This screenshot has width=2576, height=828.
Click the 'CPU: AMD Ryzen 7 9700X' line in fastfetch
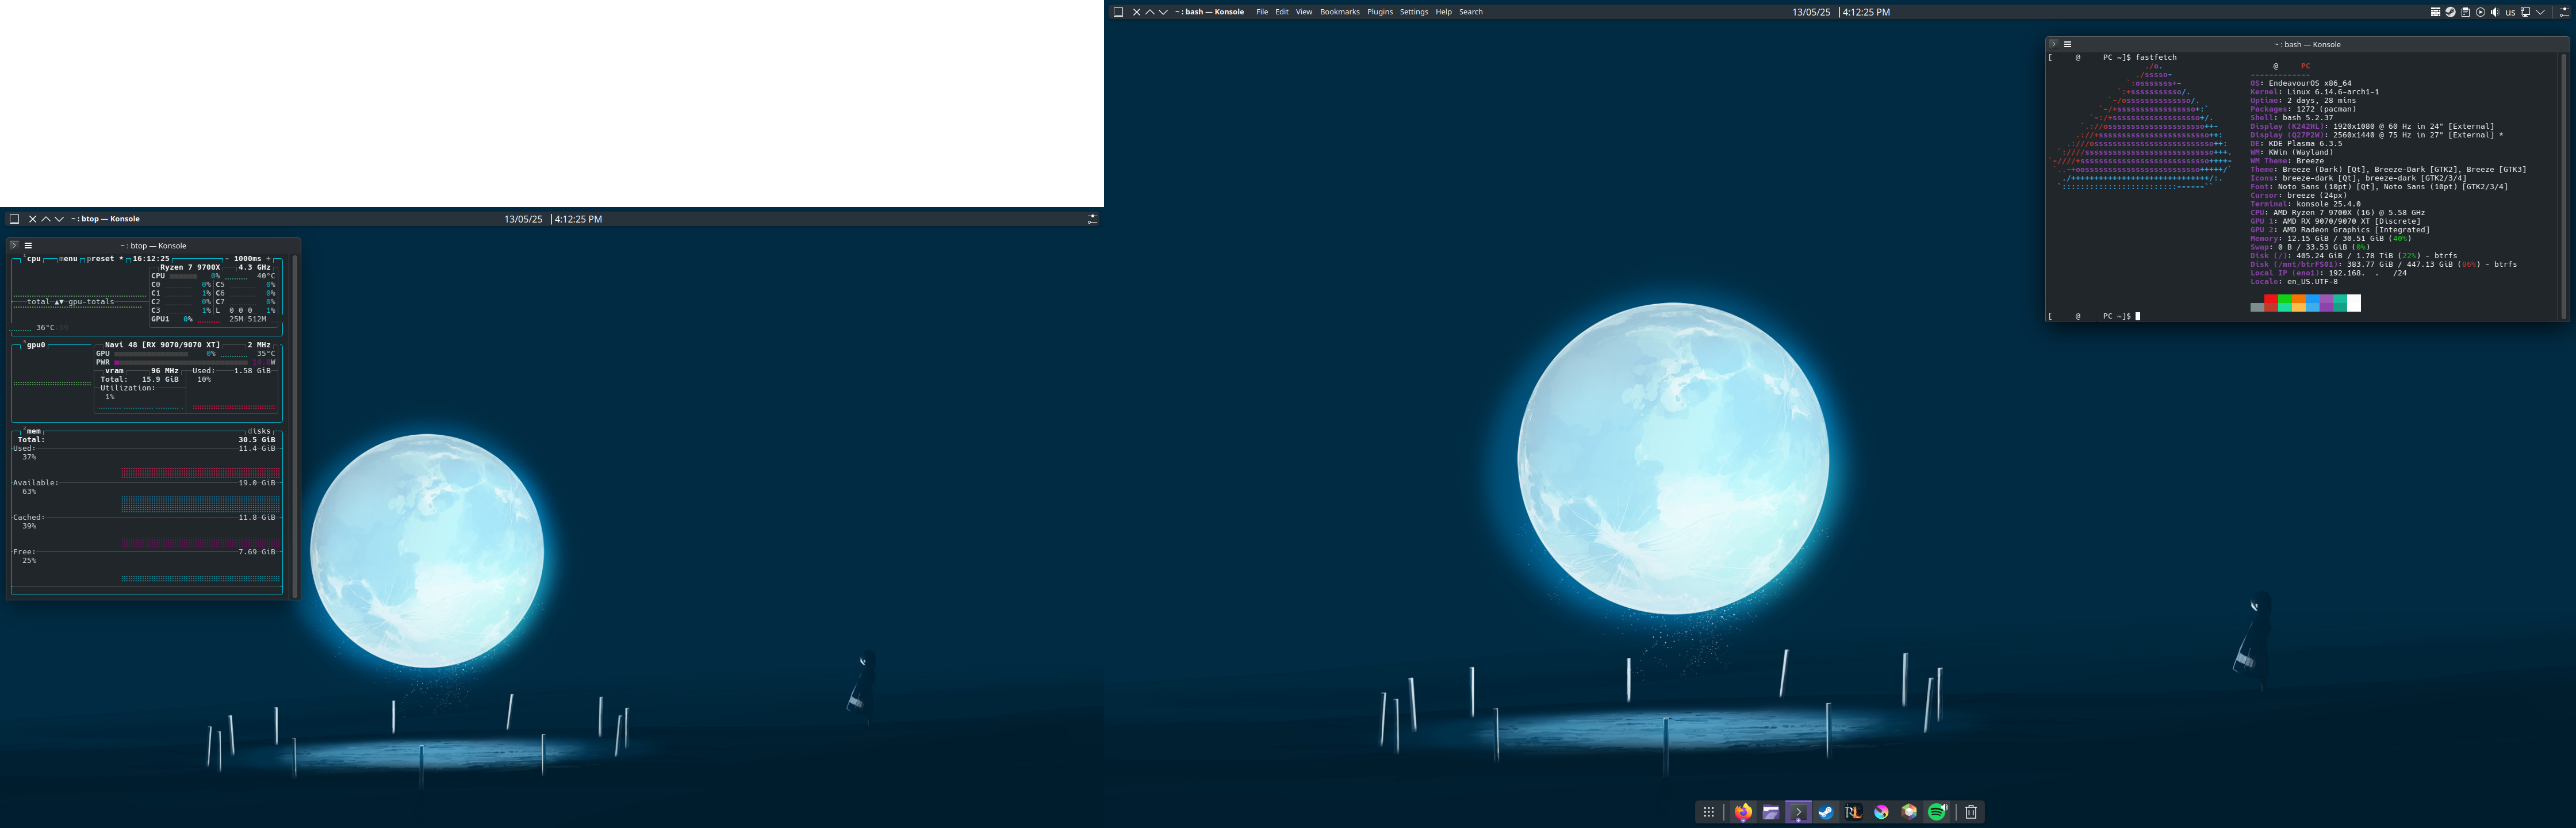[2337, 213]
